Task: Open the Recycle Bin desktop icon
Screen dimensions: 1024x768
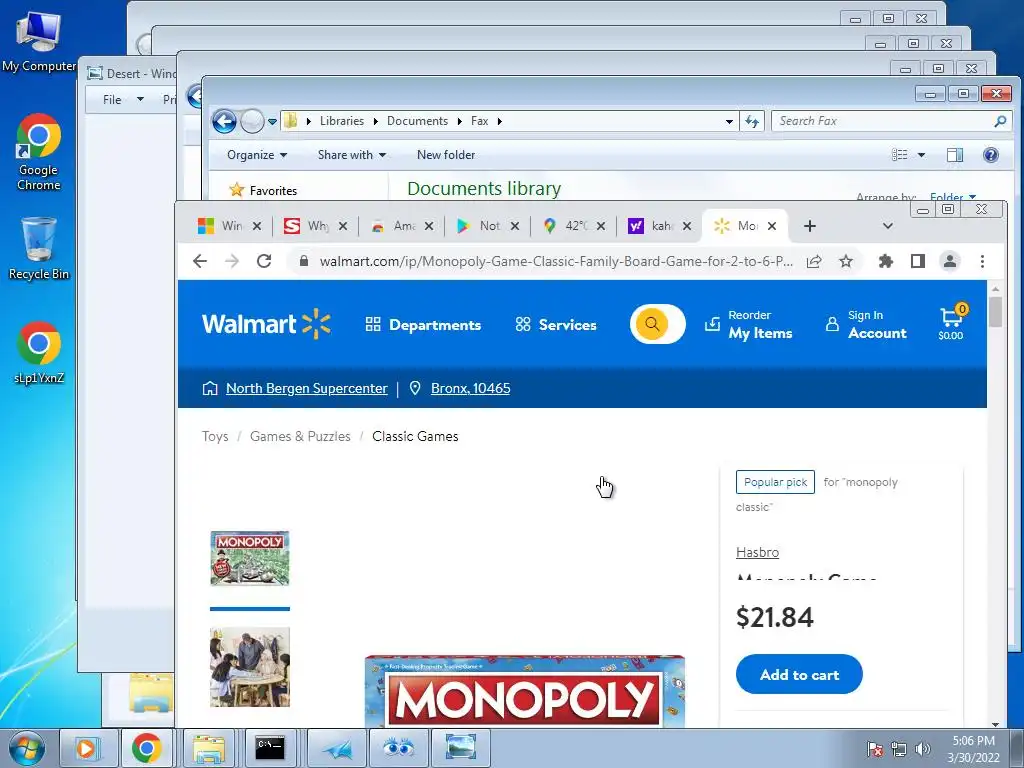Action: pyautogui.click(x=39, y=249)
